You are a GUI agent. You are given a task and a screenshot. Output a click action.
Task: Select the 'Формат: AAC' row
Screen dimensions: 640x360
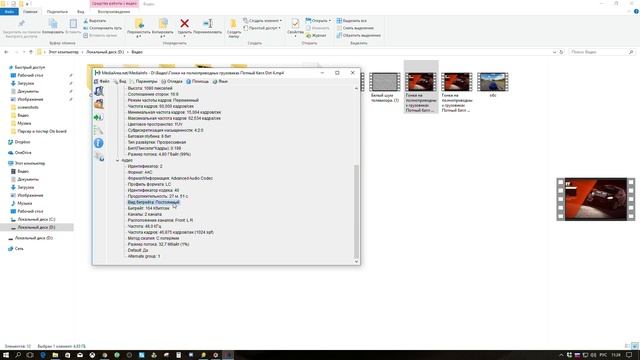140,172
